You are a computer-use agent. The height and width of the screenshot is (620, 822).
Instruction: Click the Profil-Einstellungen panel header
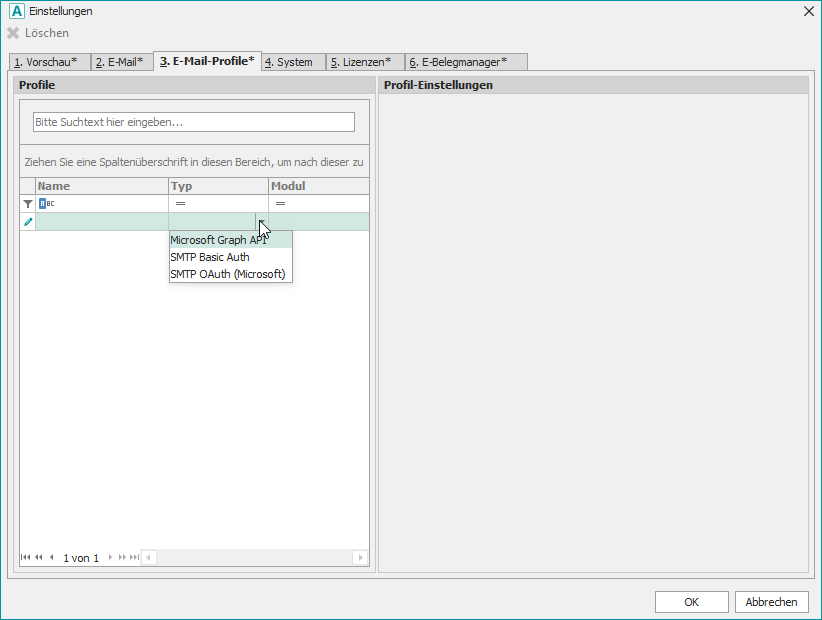(593, 85)
